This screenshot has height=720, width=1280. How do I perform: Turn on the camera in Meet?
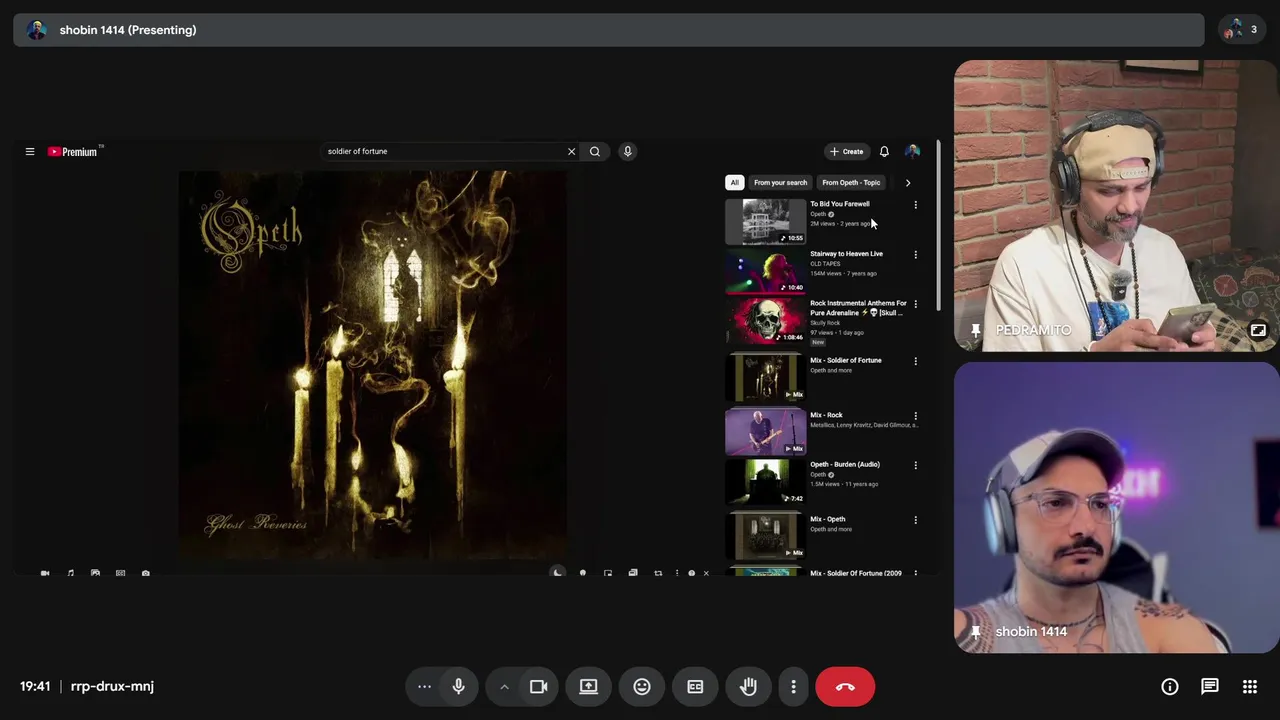click(539, 687)
